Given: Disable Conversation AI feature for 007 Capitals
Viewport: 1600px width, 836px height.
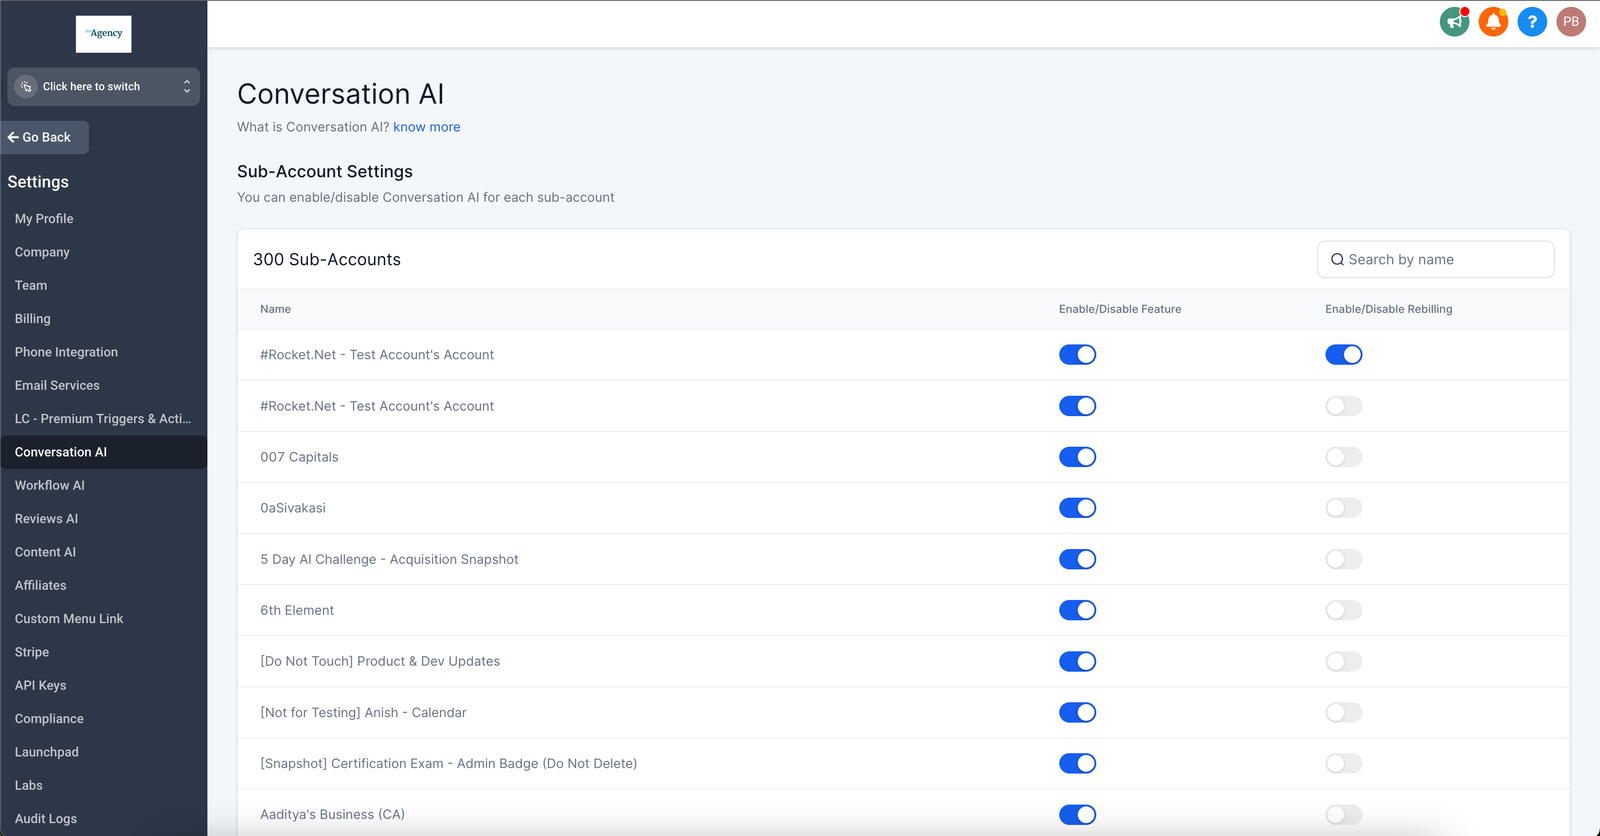Looking at the screenshot, I should click(x=1077, y=457).
